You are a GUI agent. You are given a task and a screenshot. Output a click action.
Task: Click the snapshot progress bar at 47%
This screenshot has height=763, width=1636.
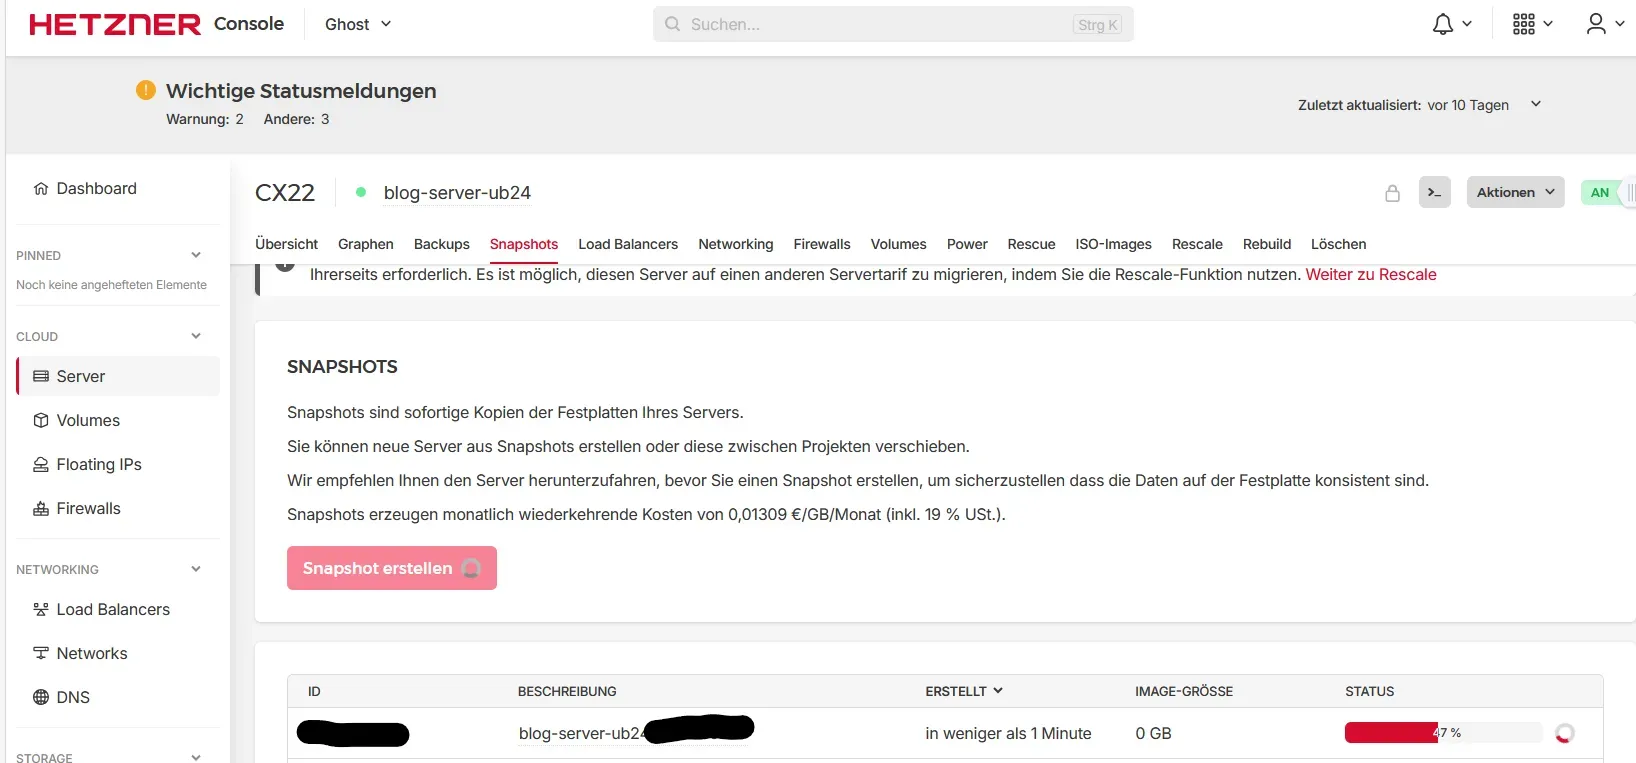[1442, 733]
